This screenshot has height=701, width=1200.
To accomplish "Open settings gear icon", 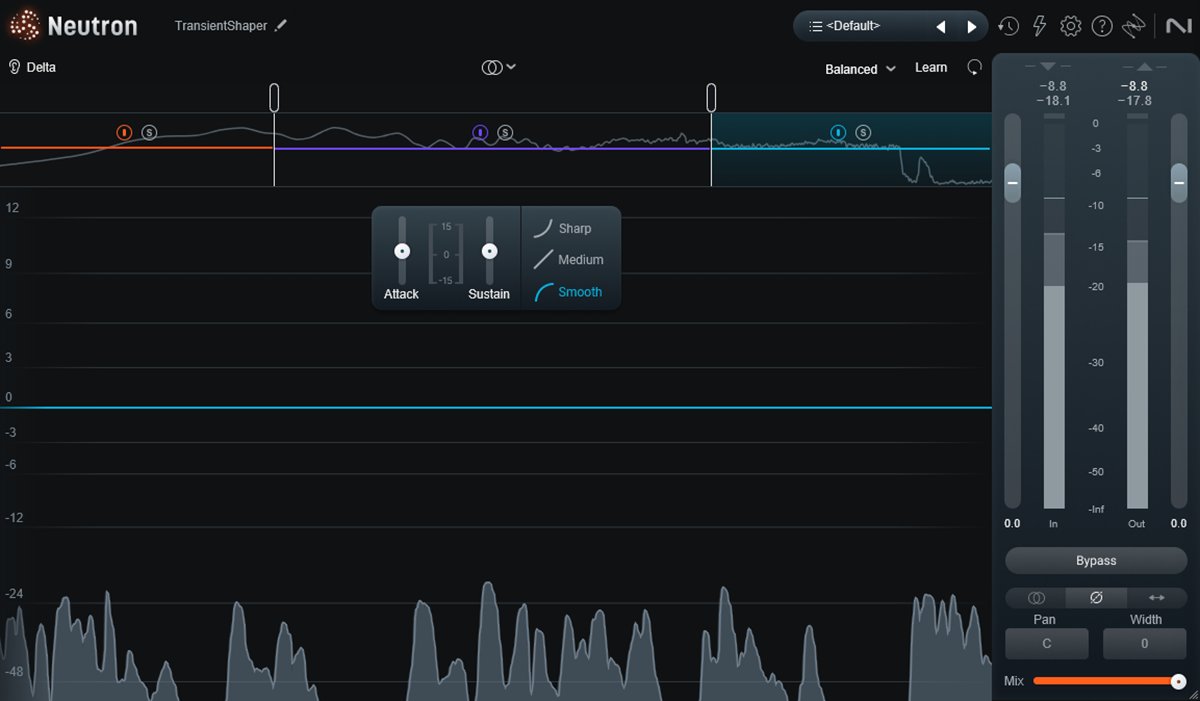I will [x=1071, y=27].
